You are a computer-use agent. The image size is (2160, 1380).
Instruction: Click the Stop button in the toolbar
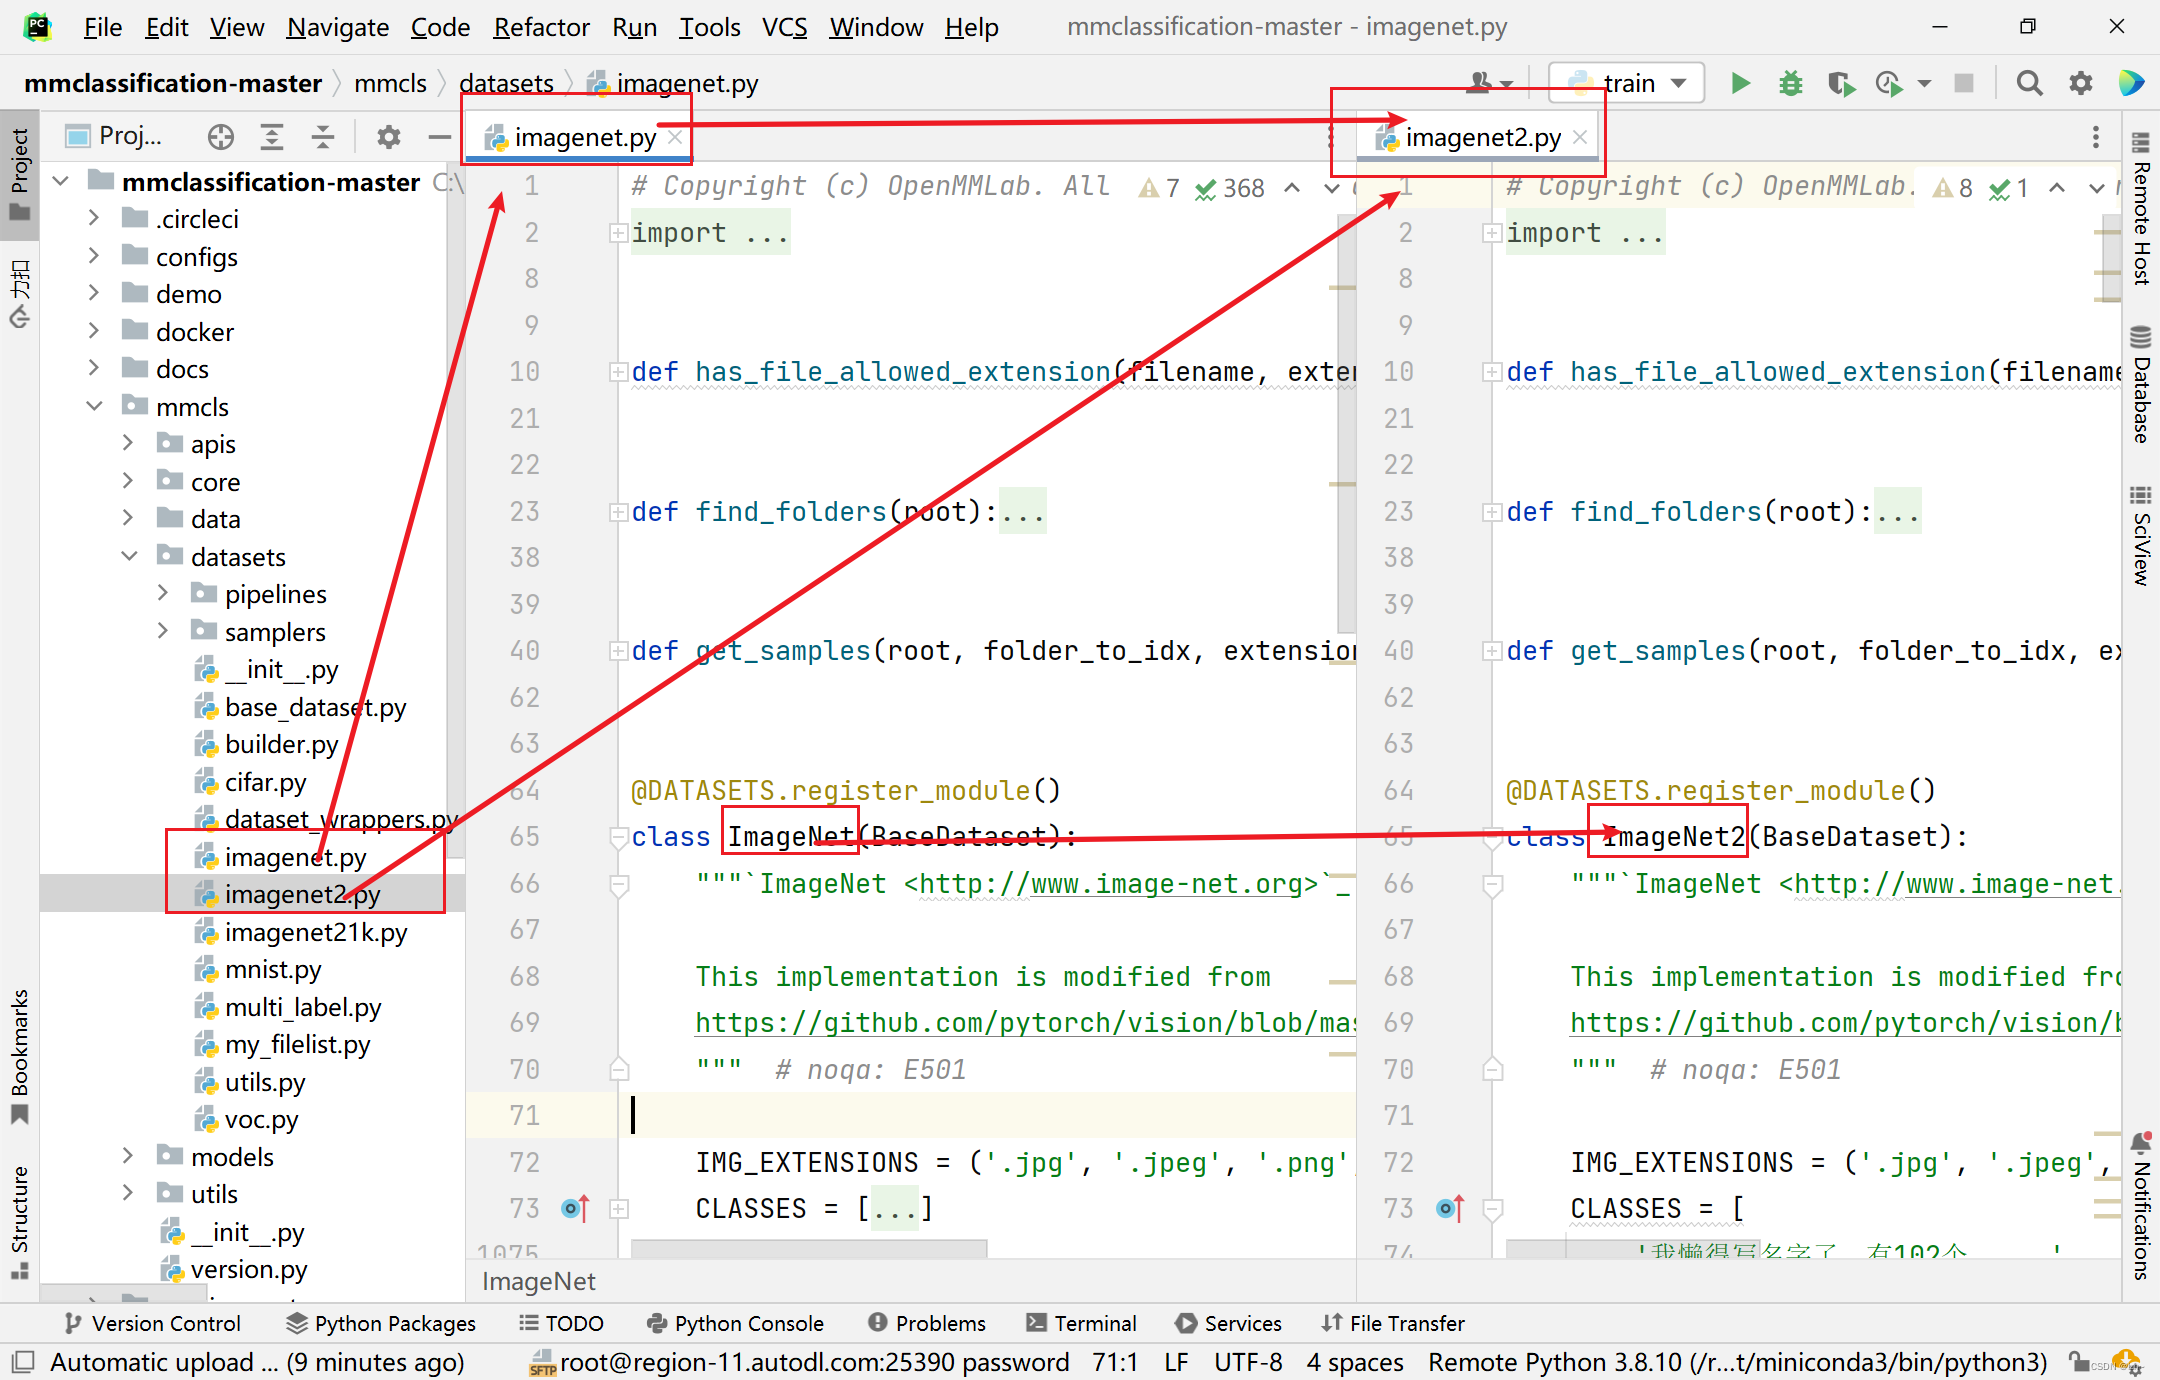coord(1964,83)
